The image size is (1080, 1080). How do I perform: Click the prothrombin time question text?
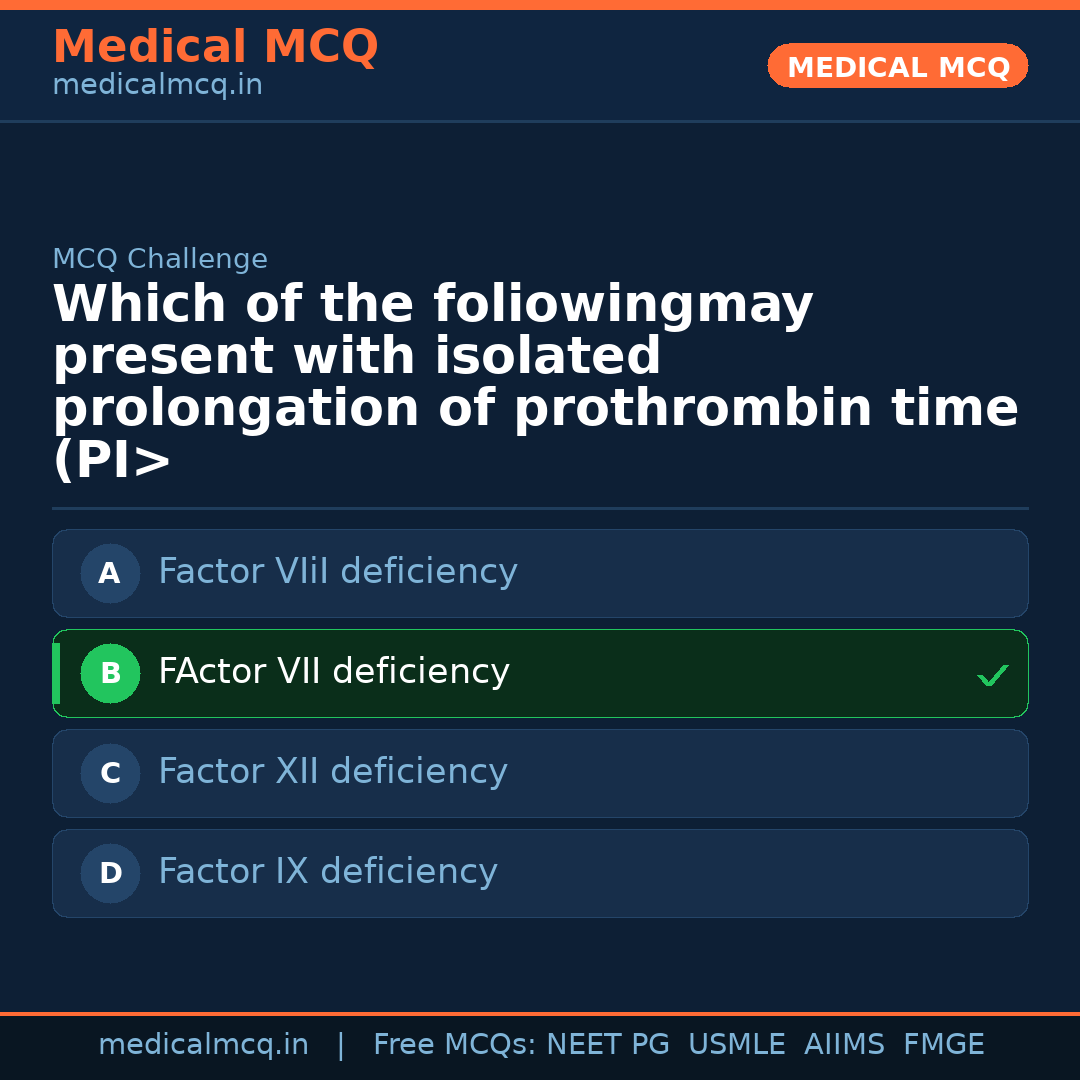tap(535, 383)
